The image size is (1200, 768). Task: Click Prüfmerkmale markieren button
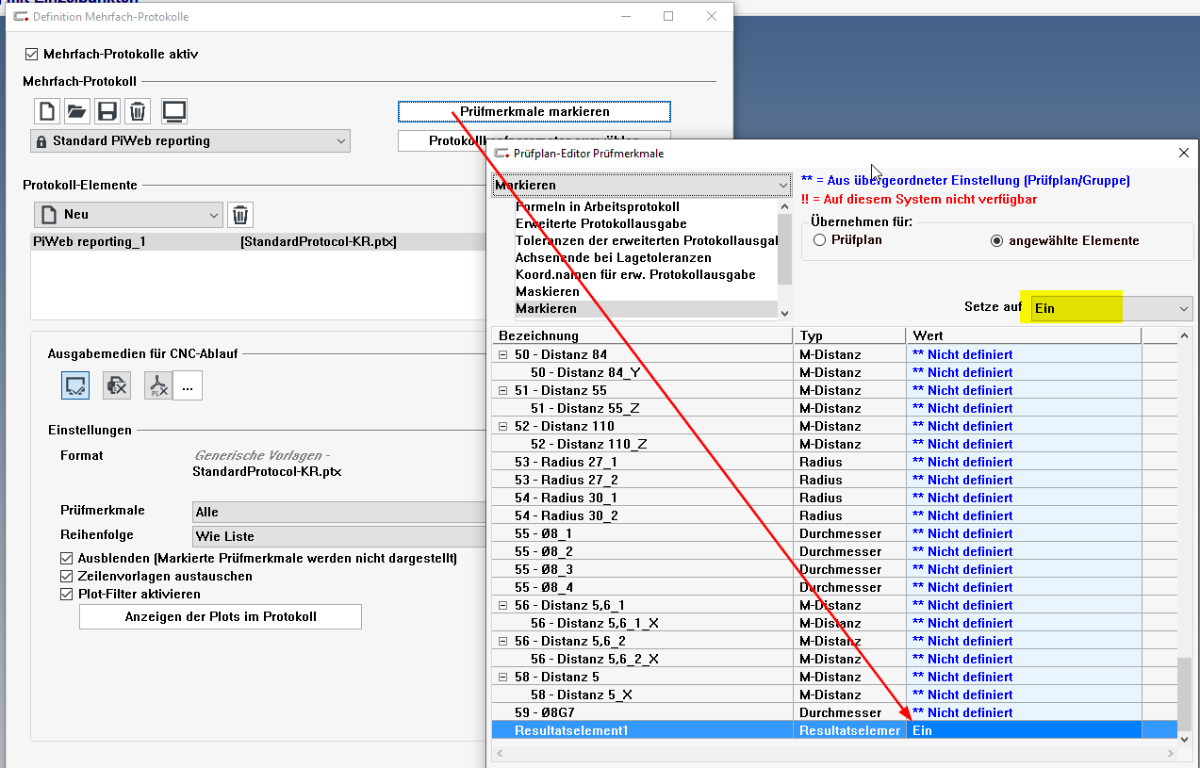534,112
